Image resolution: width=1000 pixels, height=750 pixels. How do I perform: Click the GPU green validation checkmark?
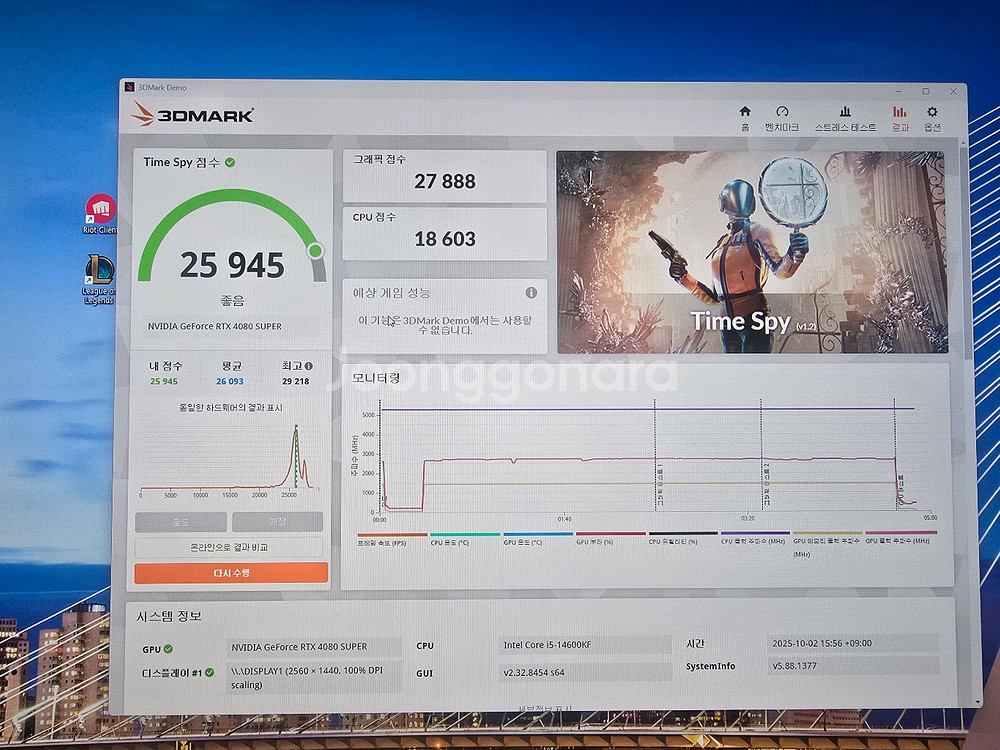click(x=168, y=649)
